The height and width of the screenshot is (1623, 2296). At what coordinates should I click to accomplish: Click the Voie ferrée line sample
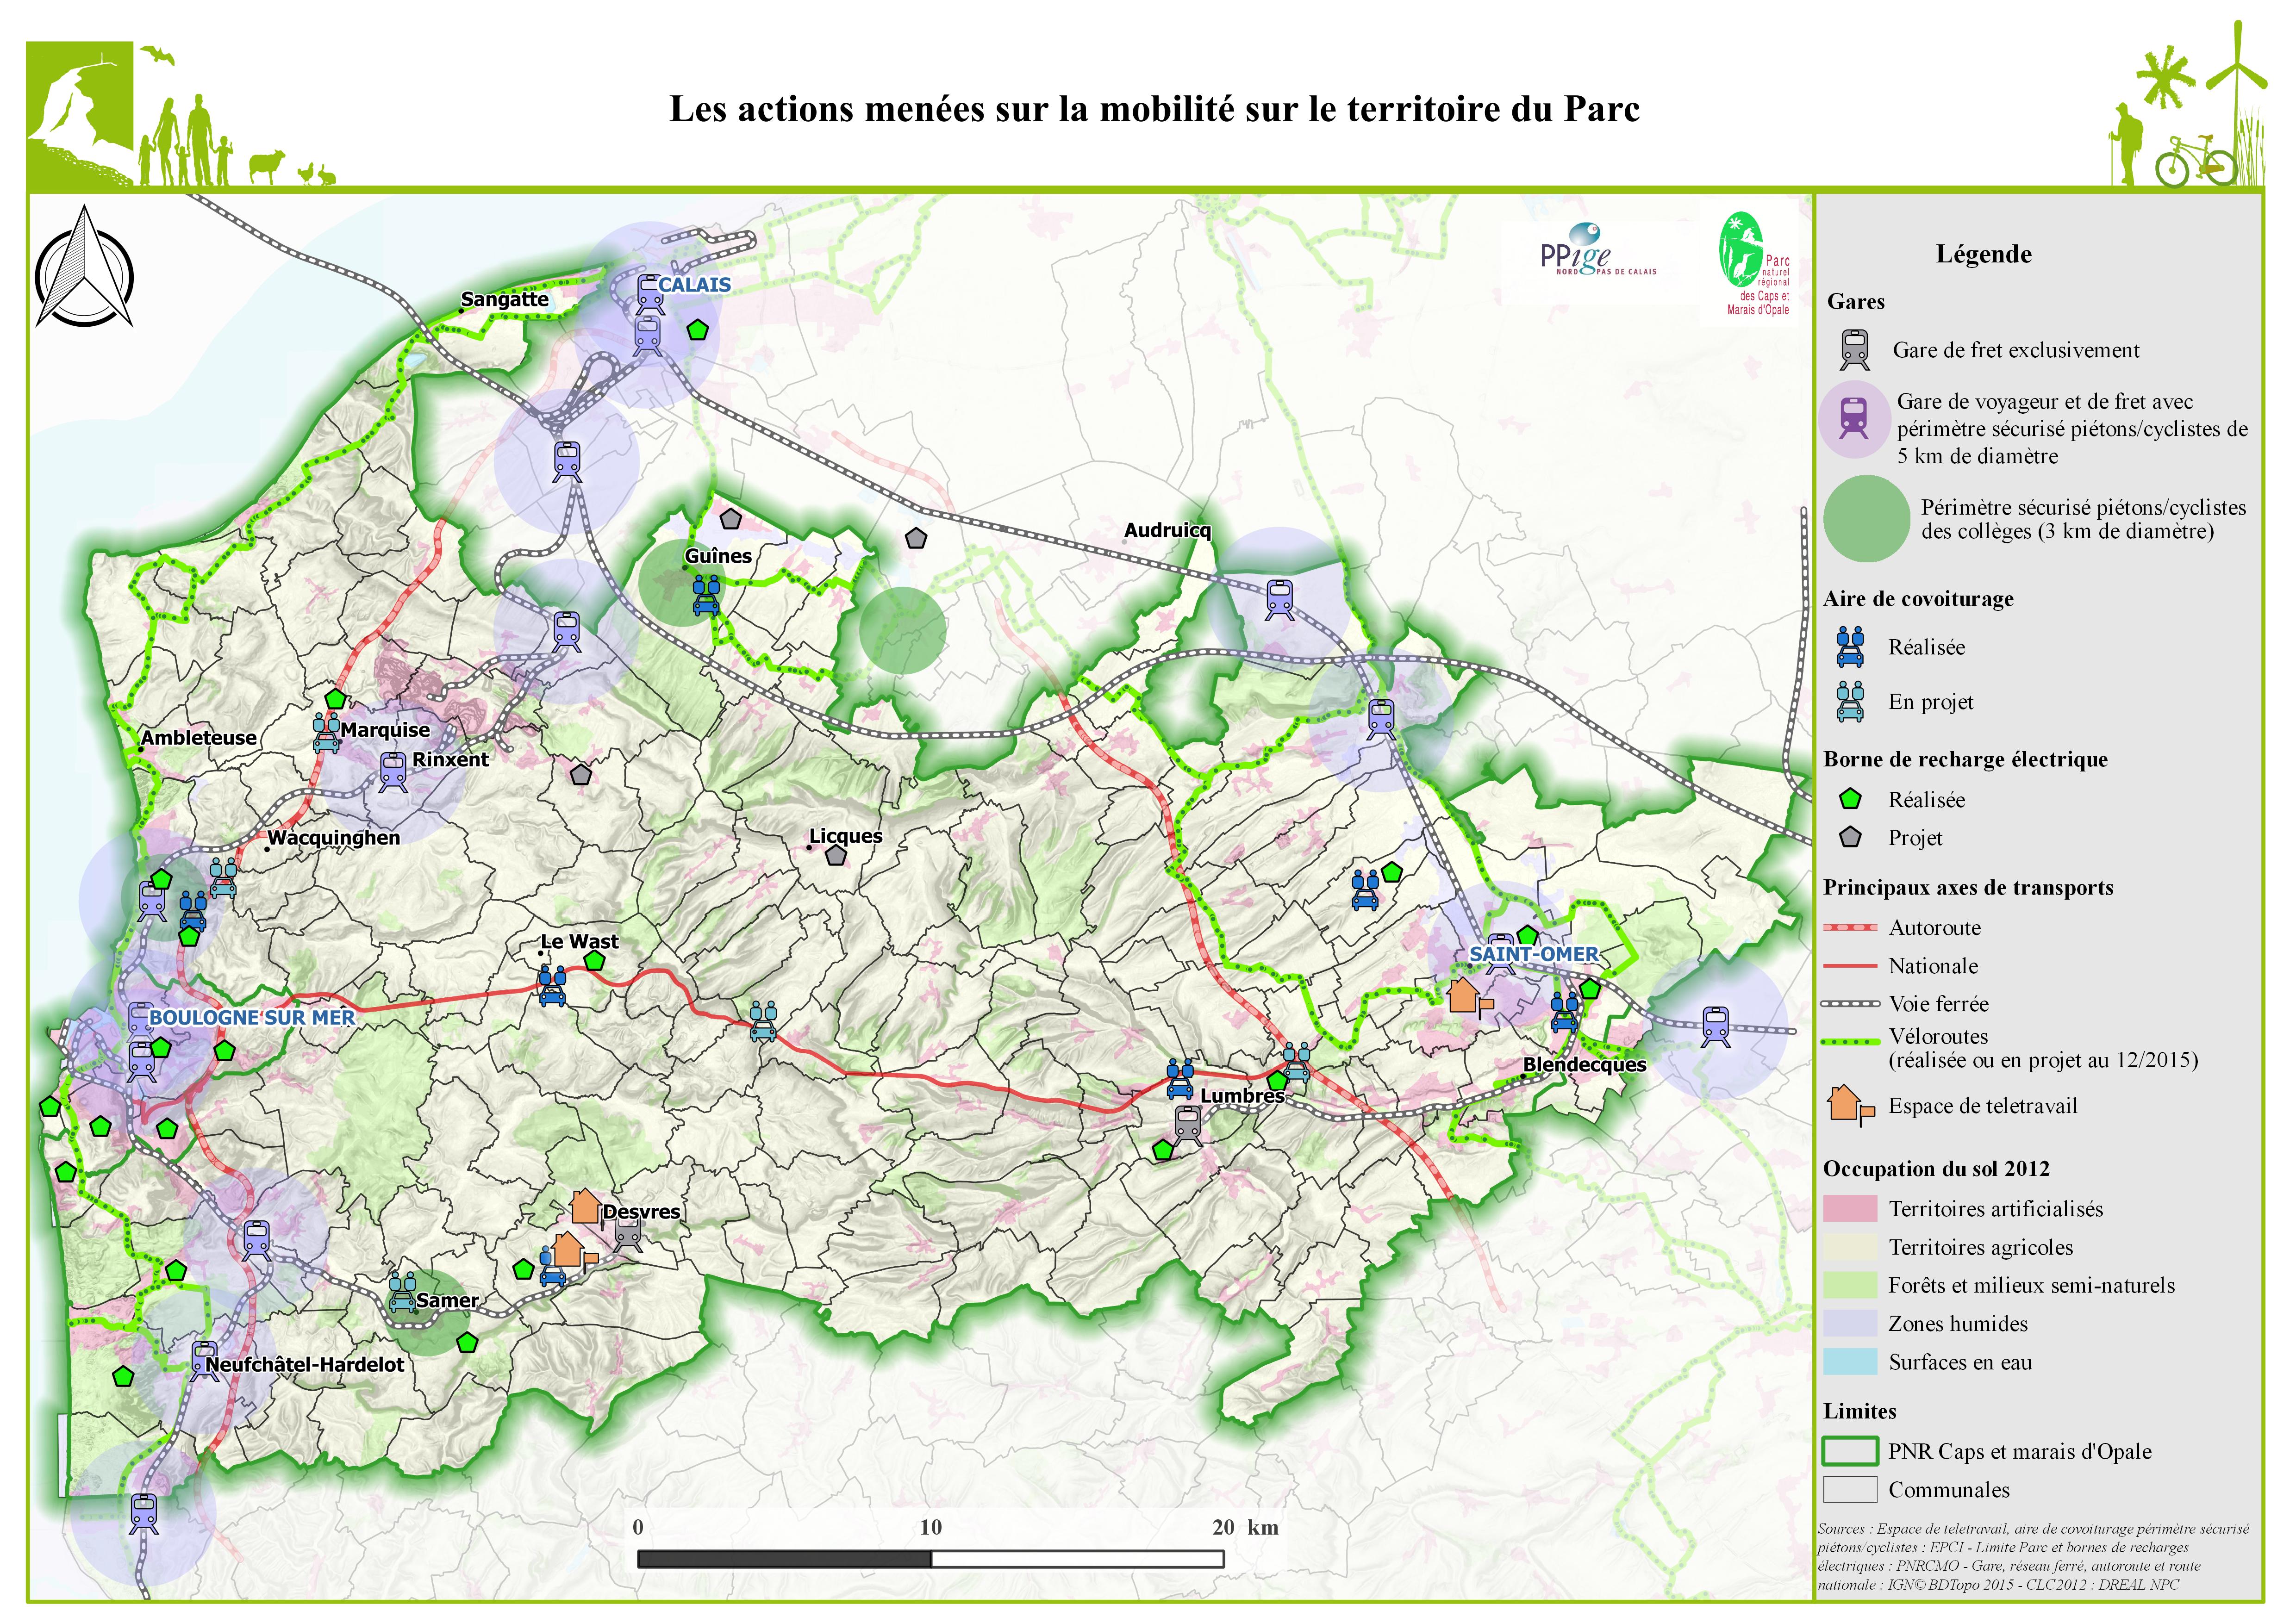click(1850, 1004)
